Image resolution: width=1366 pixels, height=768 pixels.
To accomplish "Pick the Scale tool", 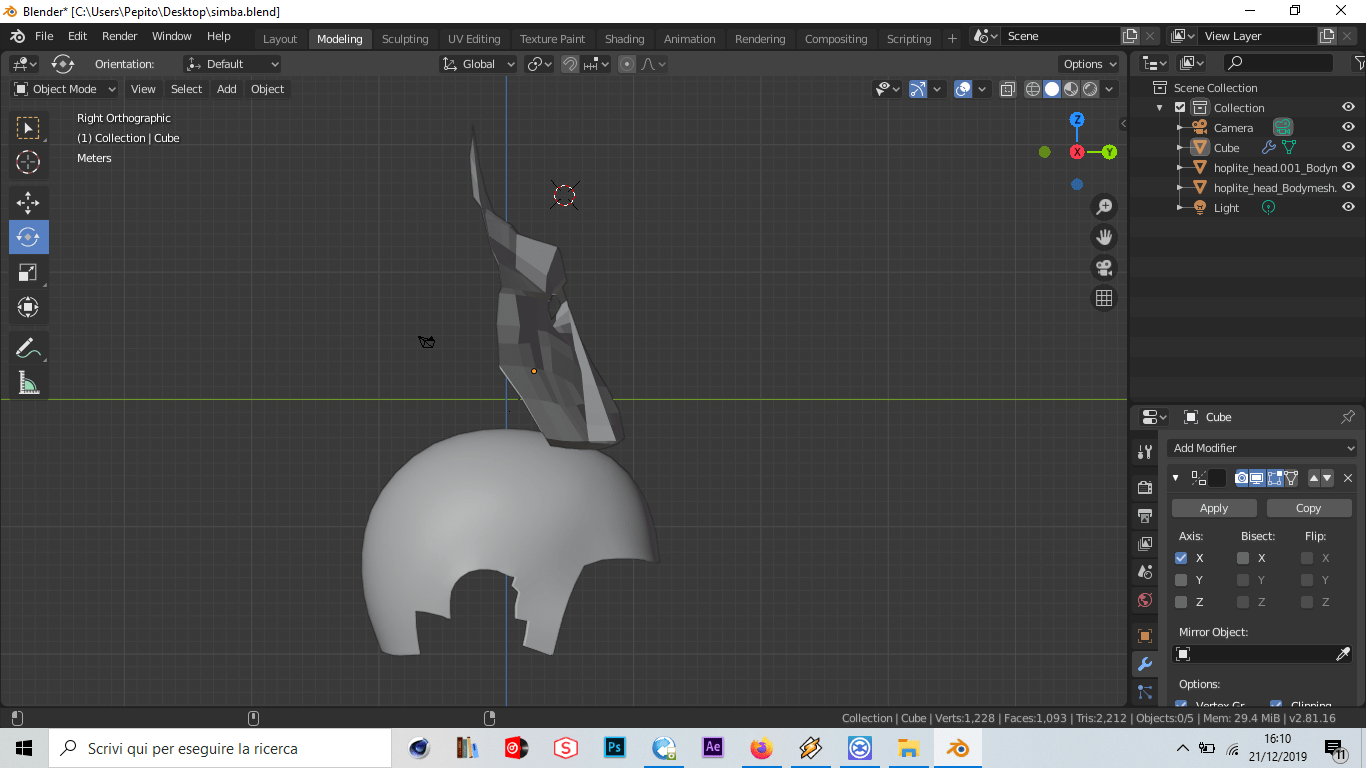I will click(x=28, y=272).
